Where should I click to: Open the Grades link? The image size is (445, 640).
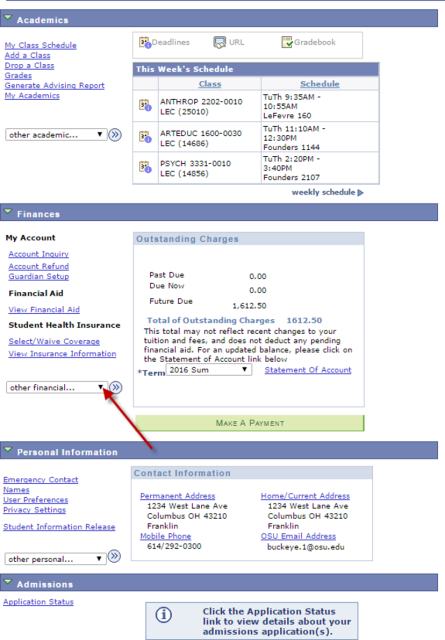click(18, 76)
